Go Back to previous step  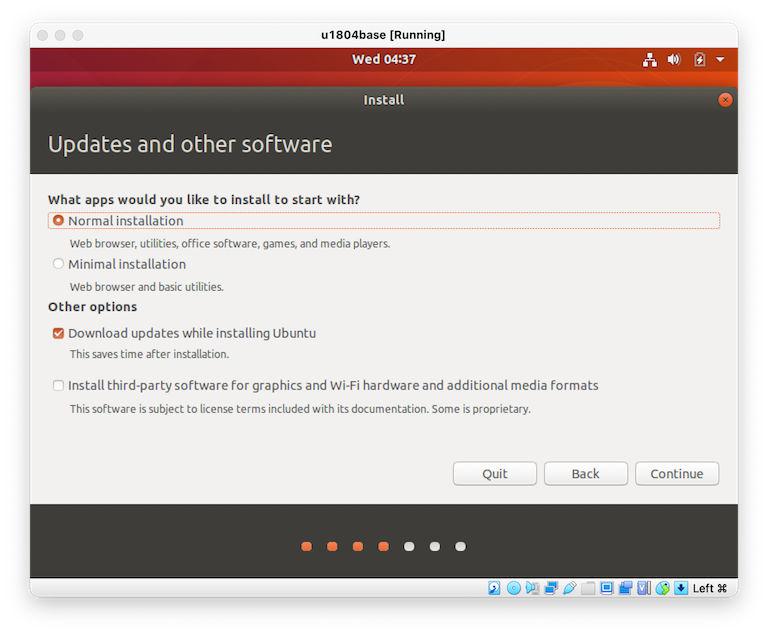586,473
